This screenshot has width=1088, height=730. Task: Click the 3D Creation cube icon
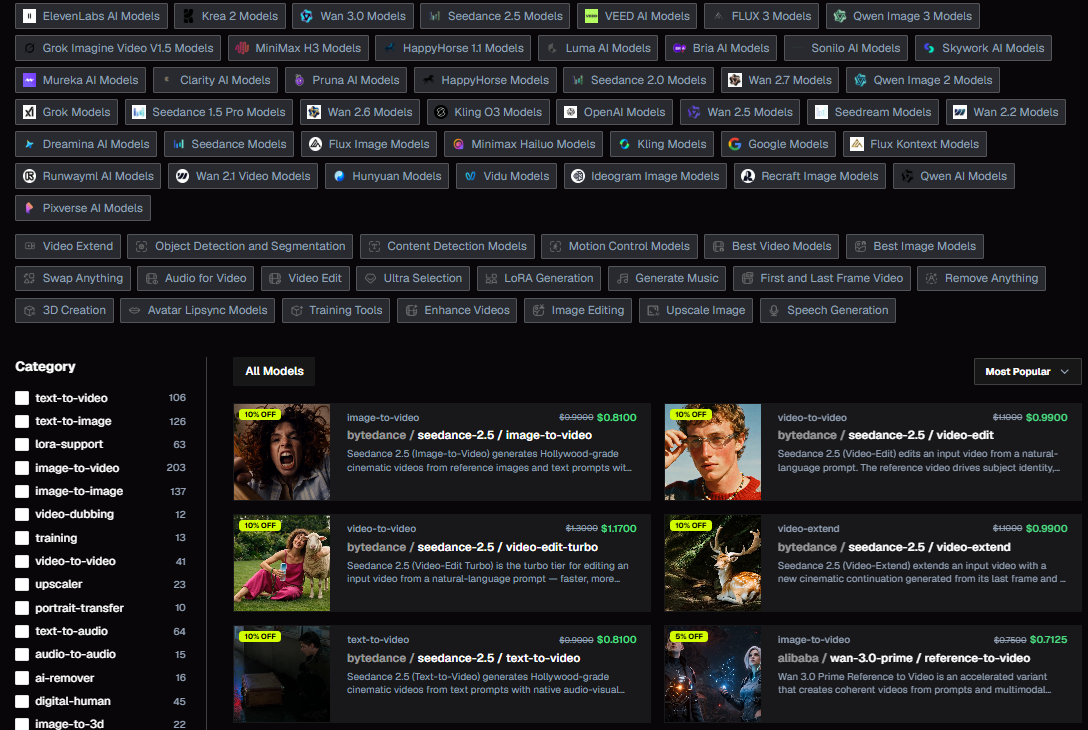[x=29, y=310]
